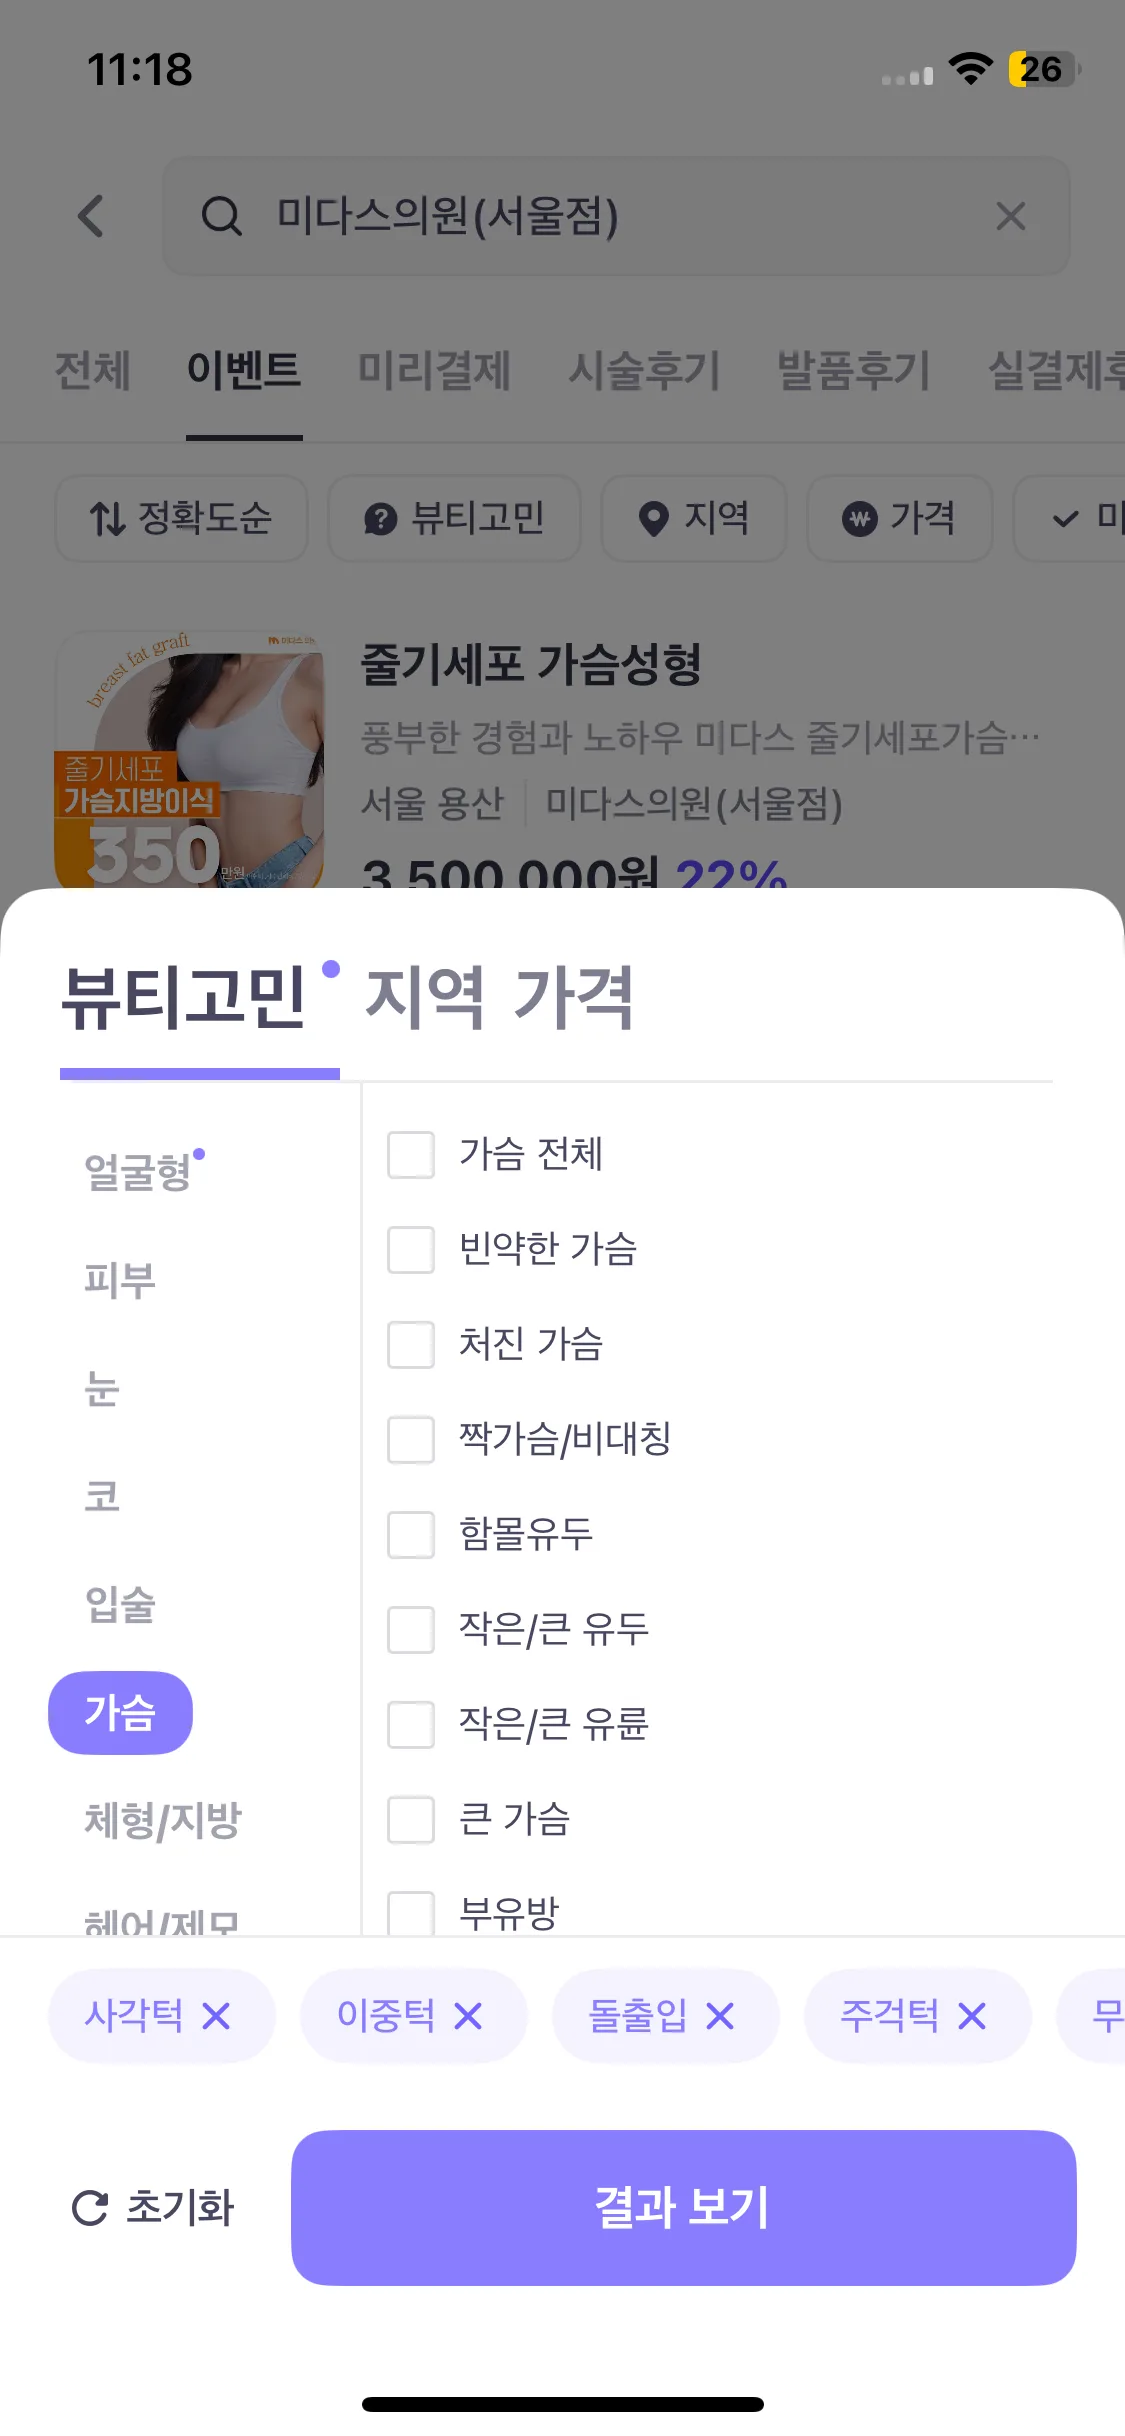
Task: Open the 가격 filter chip
Action: 899,518
